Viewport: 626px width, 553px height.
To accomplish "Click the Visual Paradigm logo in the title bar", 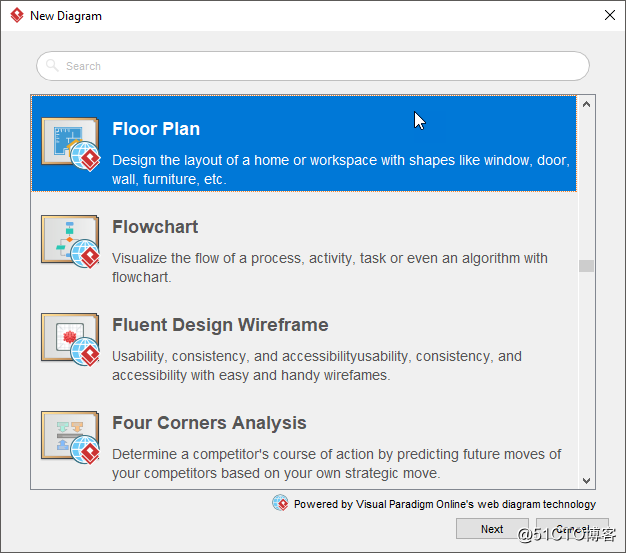I will coord(17,16).
